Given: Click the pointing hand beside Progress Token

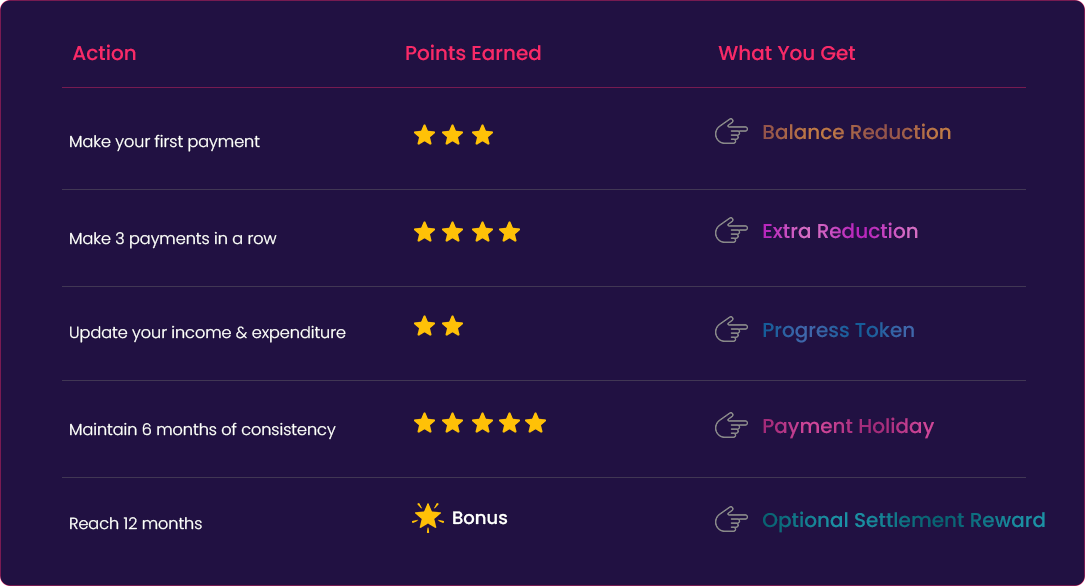Looking at the screenshot, I should (x=732, y=330).
